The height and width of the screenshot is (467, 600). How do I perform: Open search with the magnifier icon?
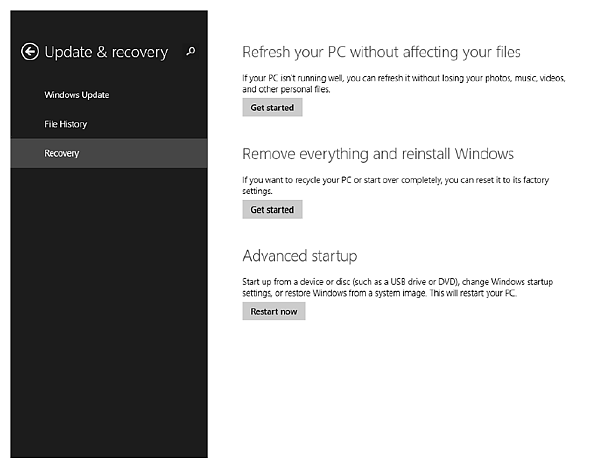point(191,52)
